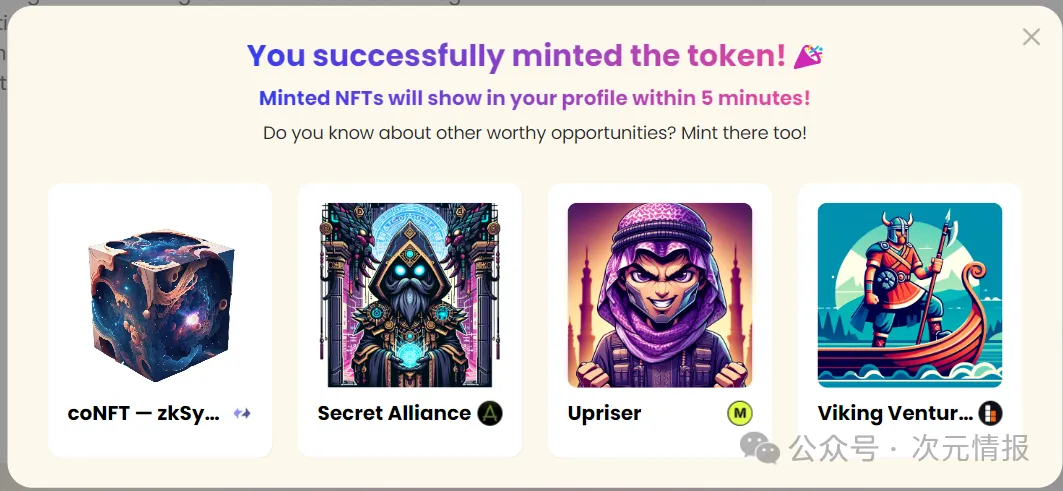
Task: Open the Viking Venture longboat artwork
Action: 909,295
